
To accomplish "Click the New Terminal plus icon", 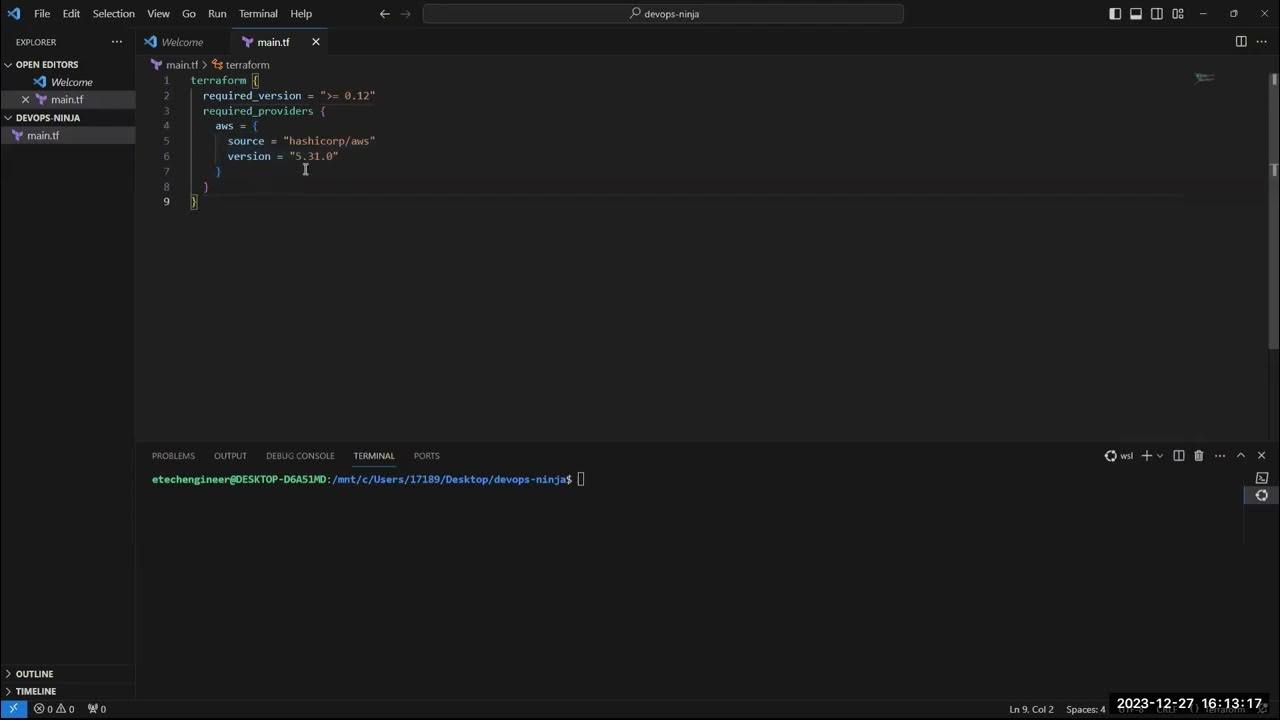I will tap(1147, 456).
